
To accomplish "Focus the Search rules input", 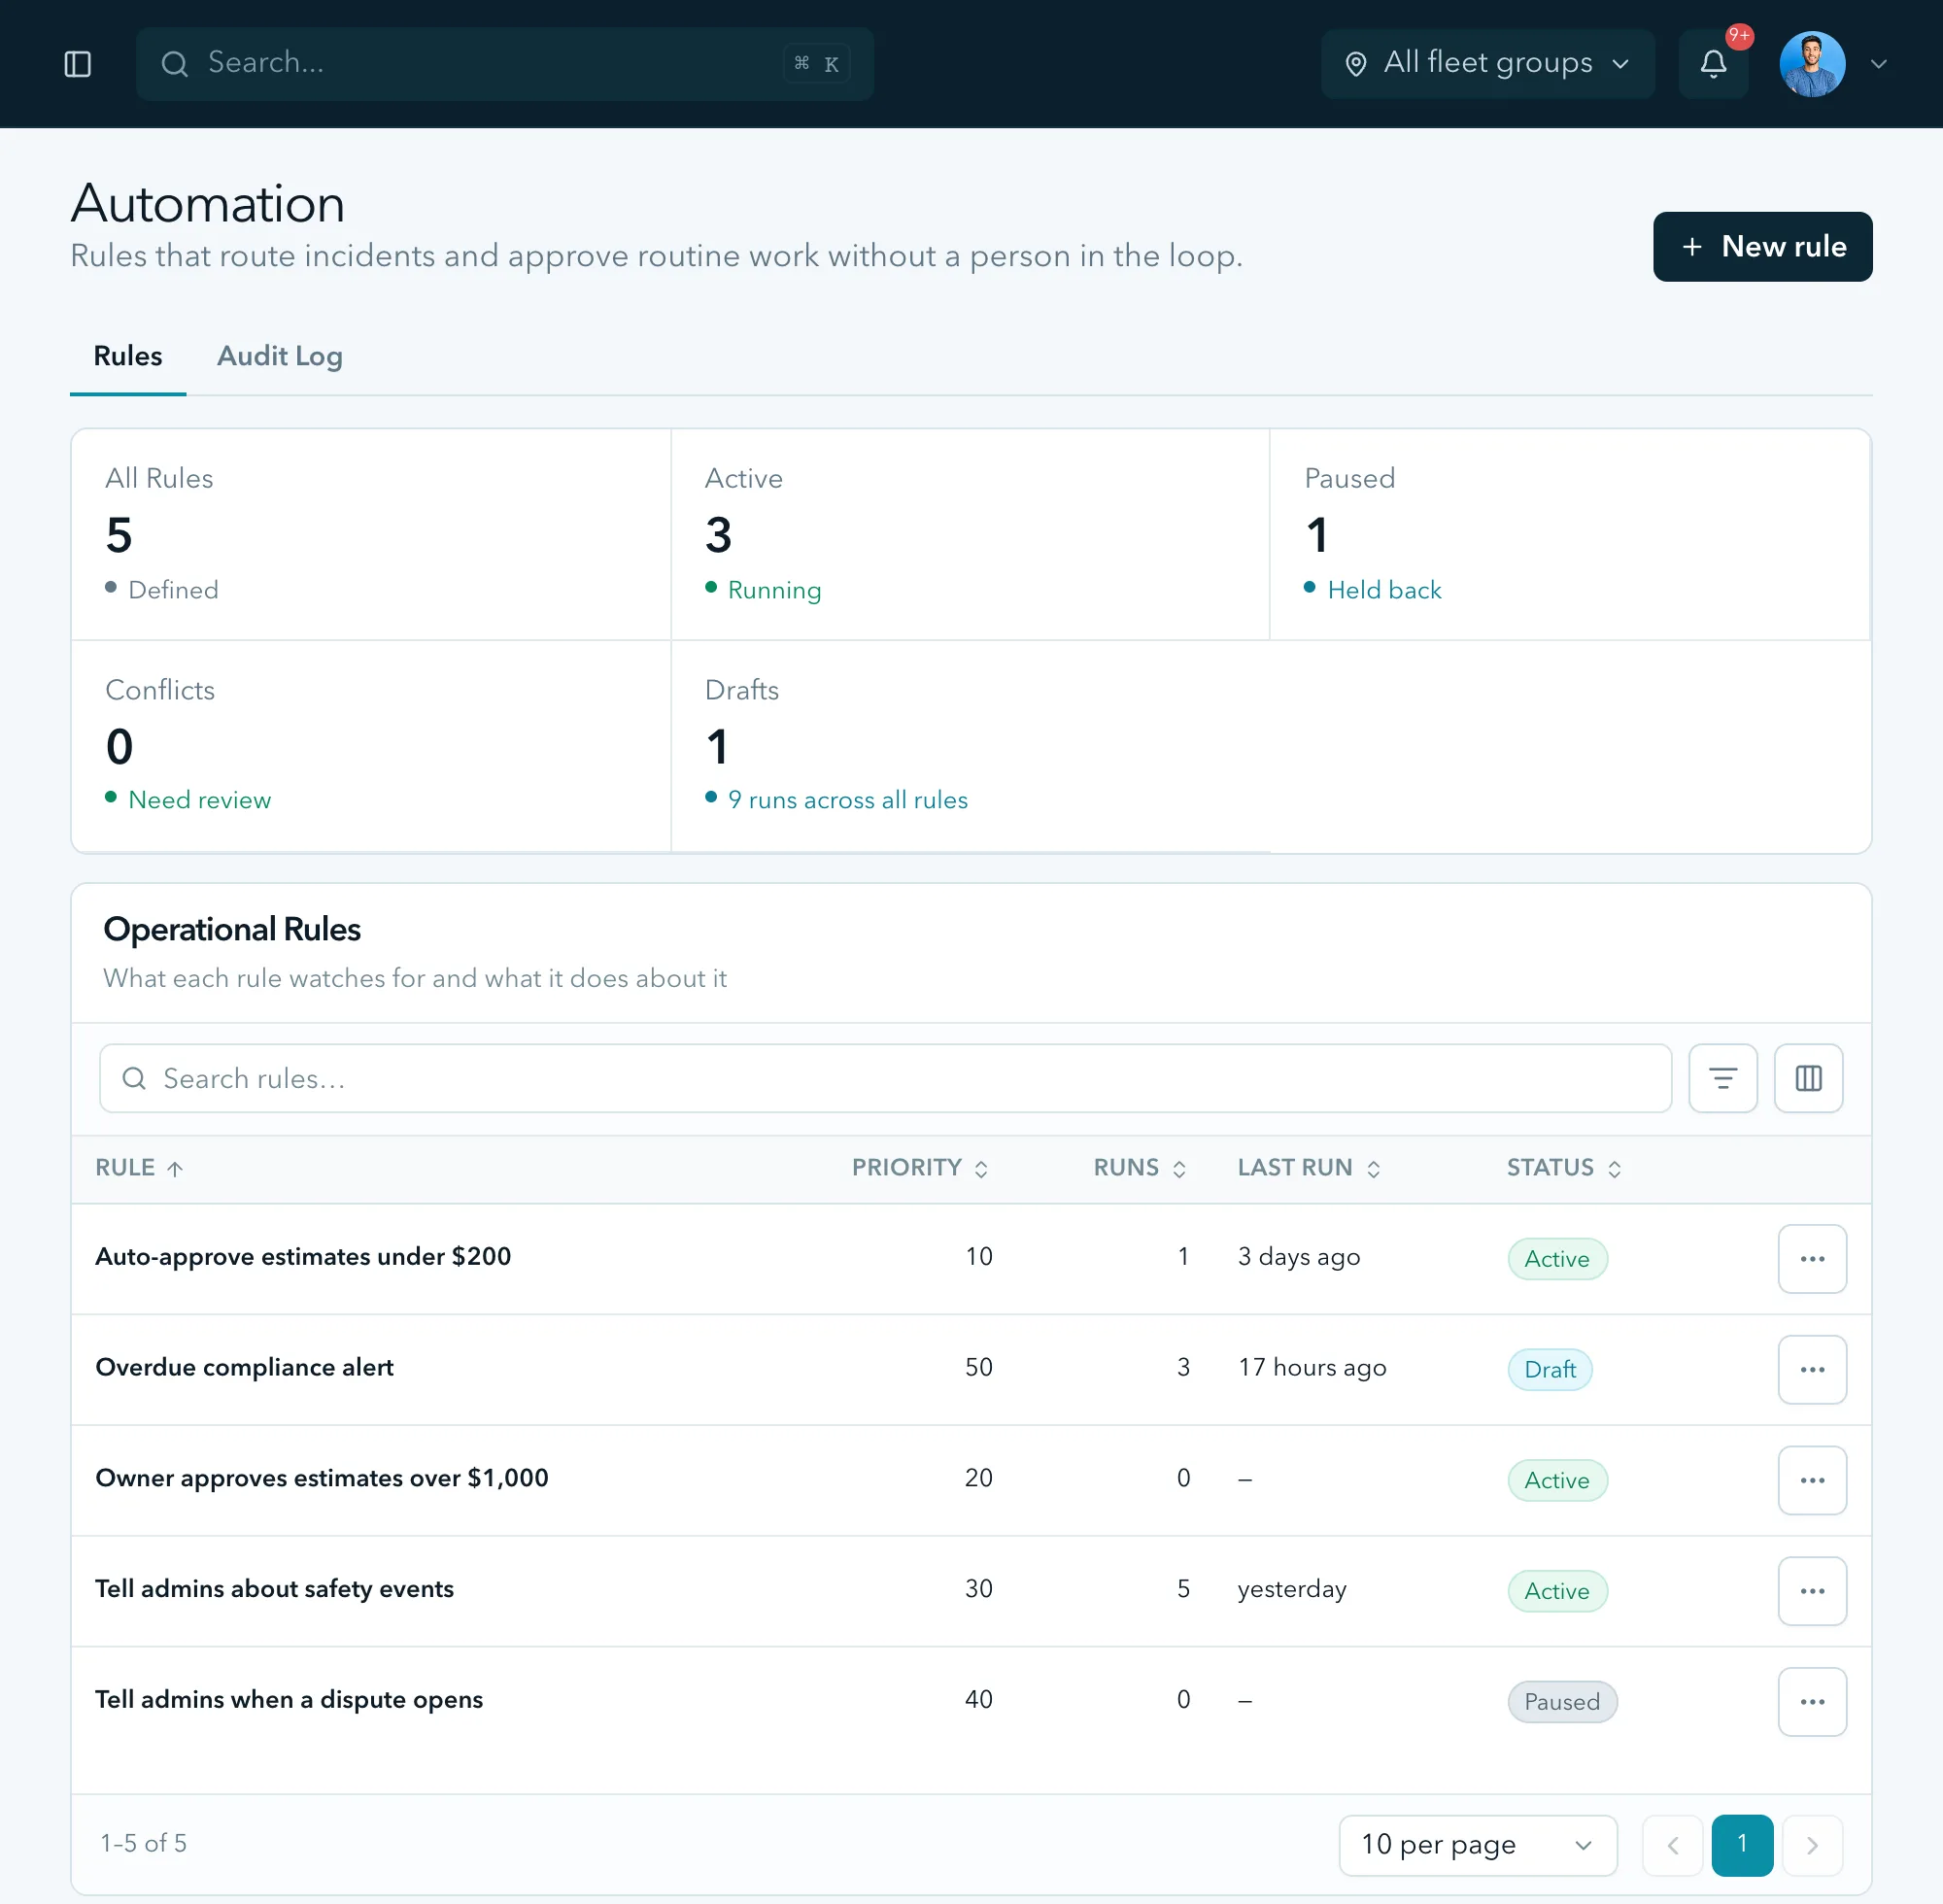I will point(885,1078).
